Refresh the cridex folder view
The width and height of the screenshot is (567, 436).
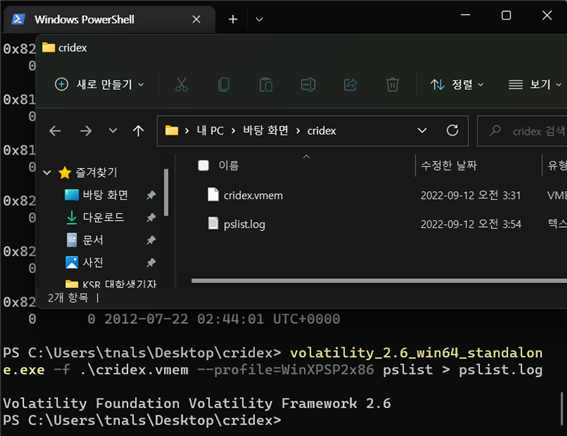tap(452, 131)
